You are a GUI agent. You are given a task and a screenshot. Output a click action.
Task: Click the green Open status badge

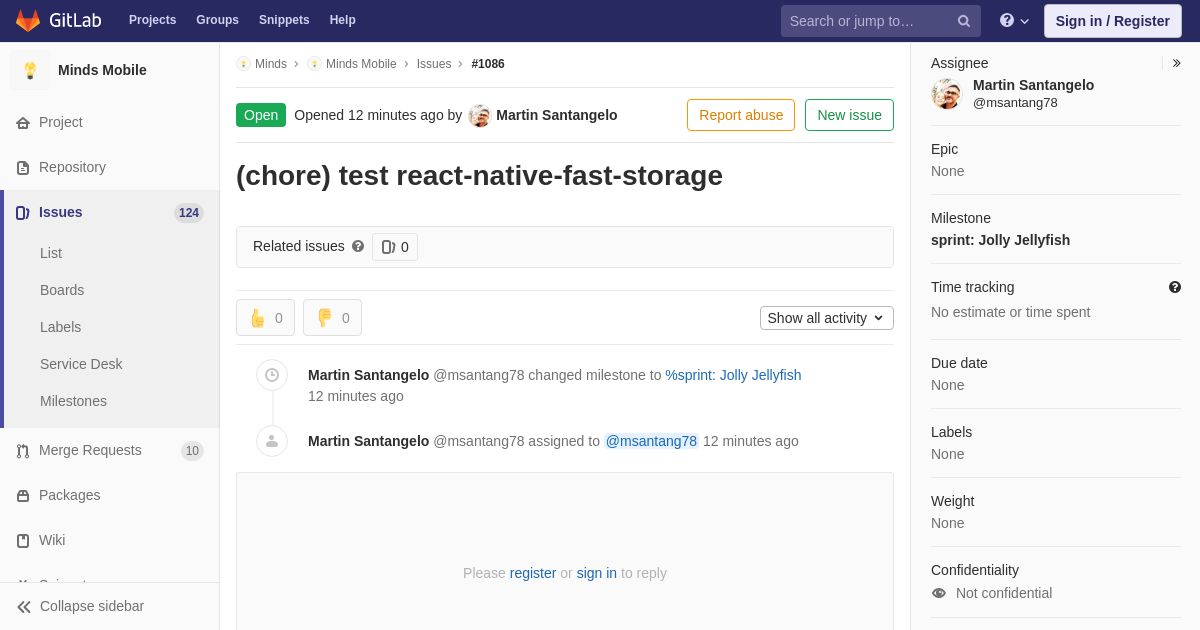pyautogui.click(x=261, y=115)
